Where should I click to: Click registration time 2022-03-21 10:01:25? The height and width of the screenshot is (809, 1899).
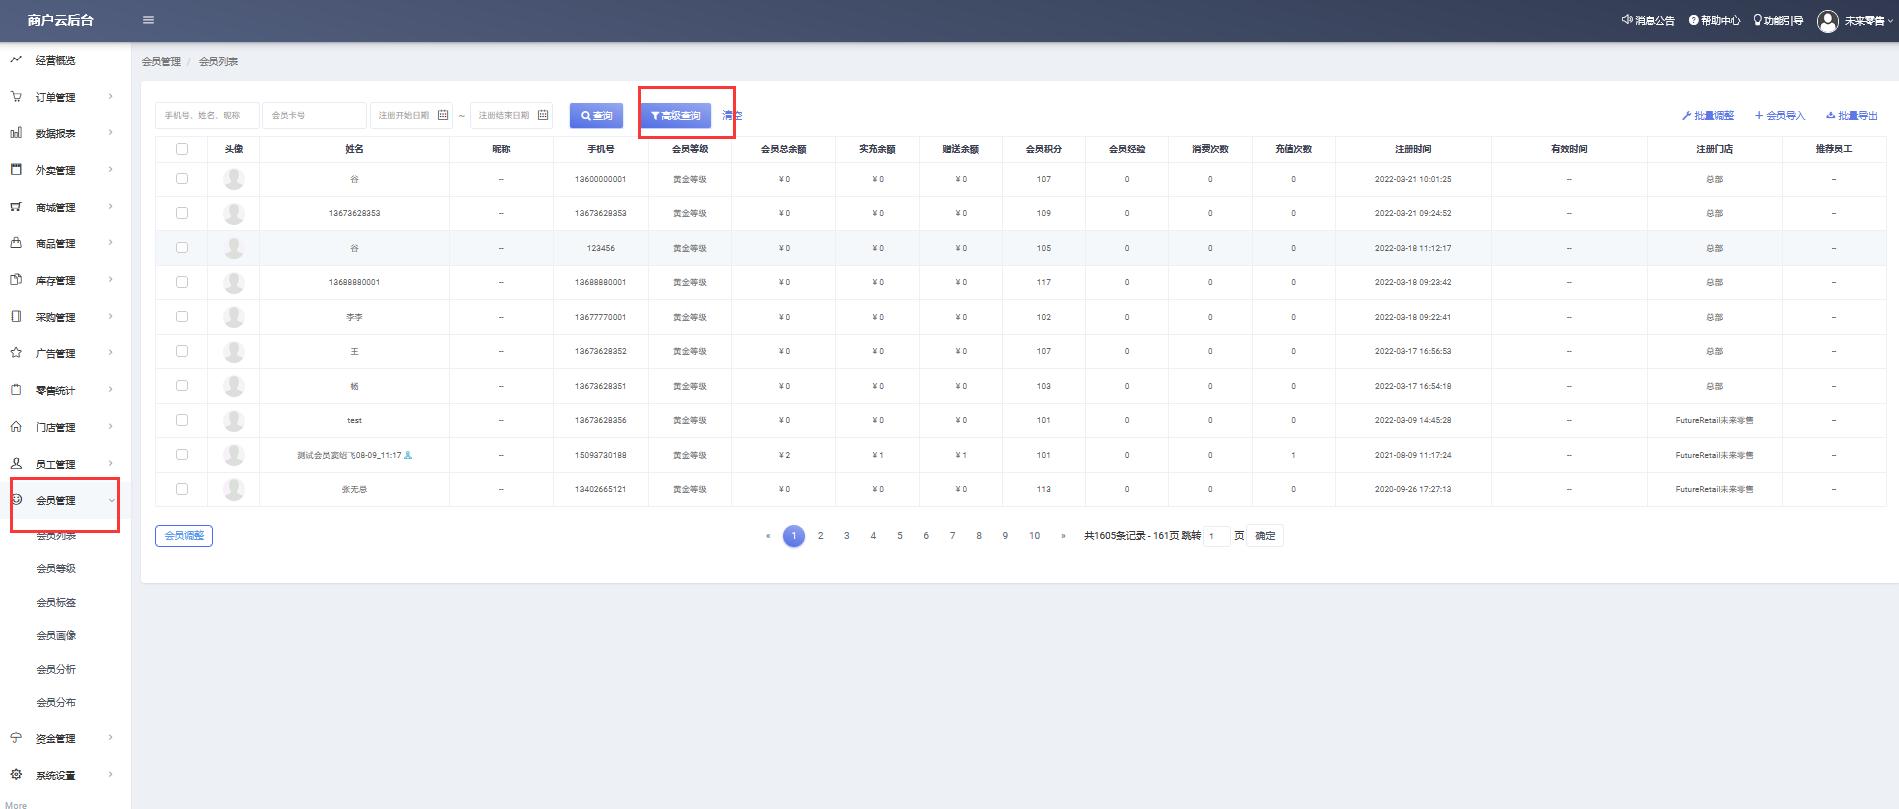pyautogui.click(x=1412, y=180)
